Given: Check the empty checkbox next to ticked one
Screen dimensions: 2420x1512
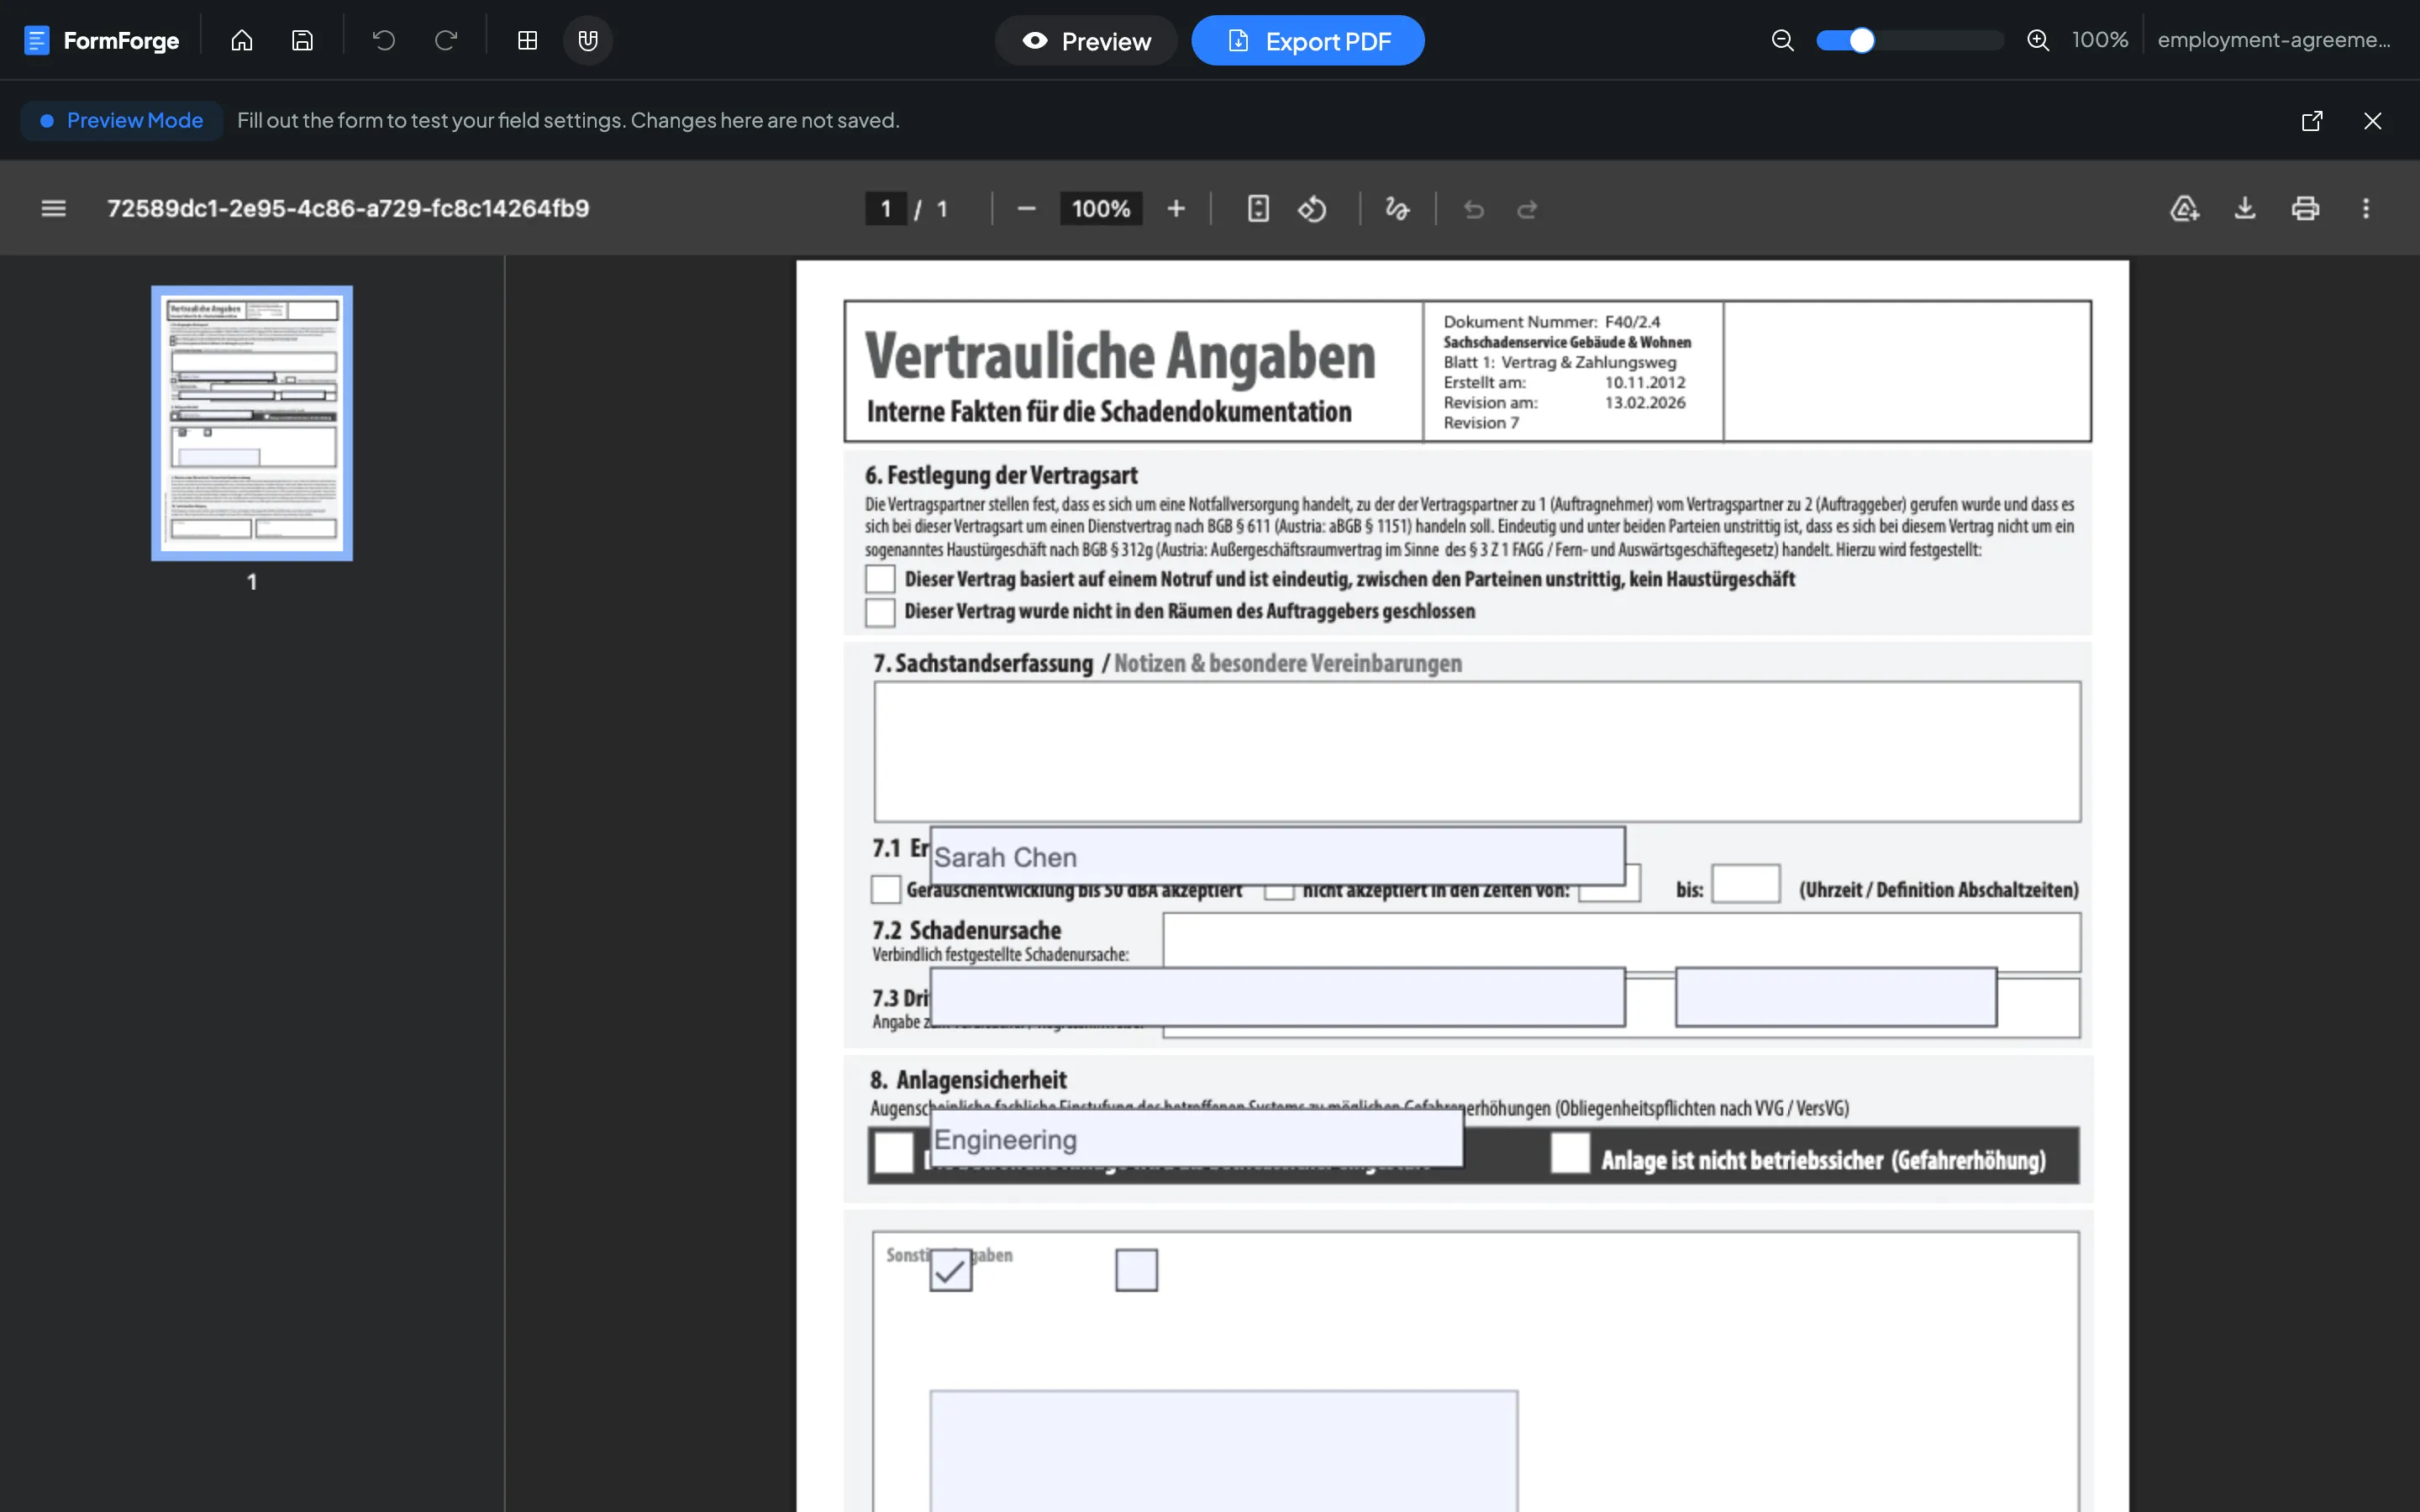Looking at the screenshot, I should (x=1136, y=1270).
